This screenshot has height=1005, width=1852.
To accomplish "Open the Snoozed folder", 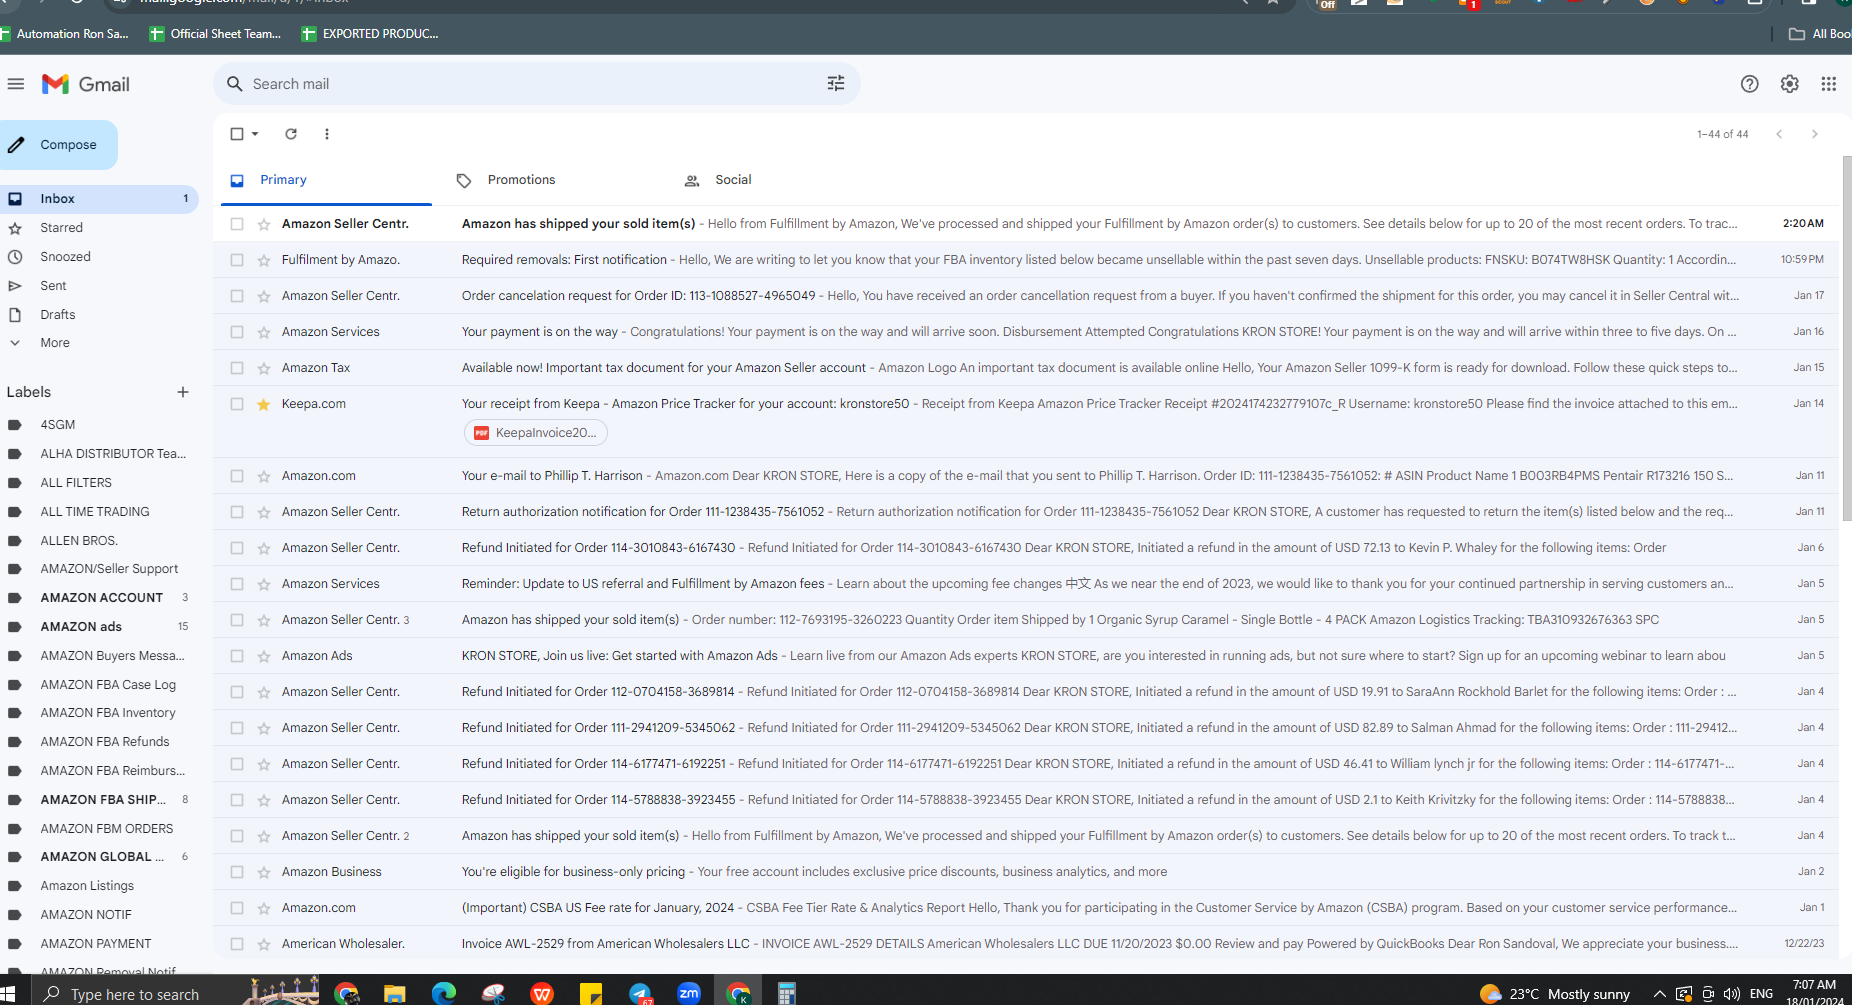I will tap(99, 257).
